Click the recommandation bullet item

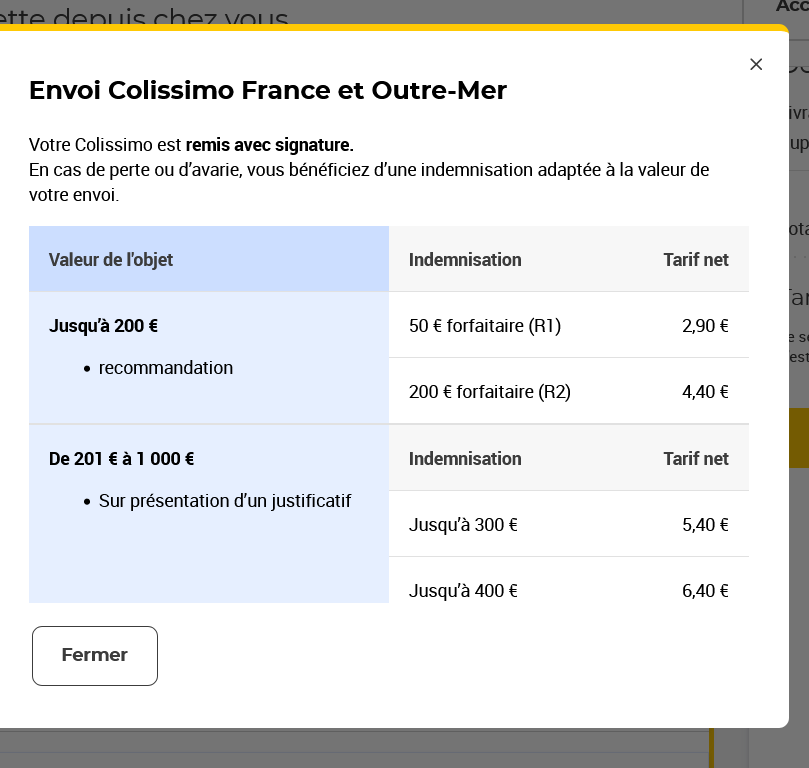[x=165, y=368]
